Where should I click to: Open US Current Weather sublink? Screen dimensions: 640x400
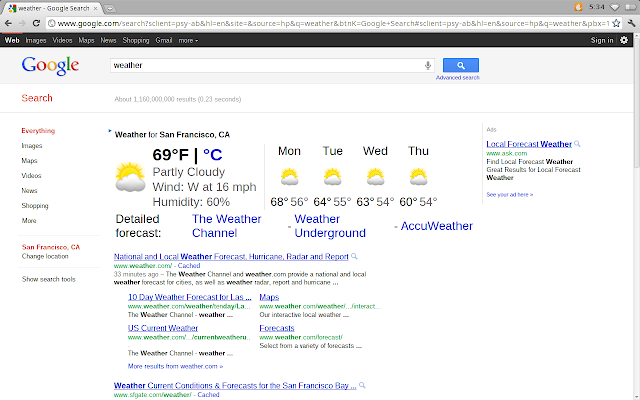tap(162, 328)
